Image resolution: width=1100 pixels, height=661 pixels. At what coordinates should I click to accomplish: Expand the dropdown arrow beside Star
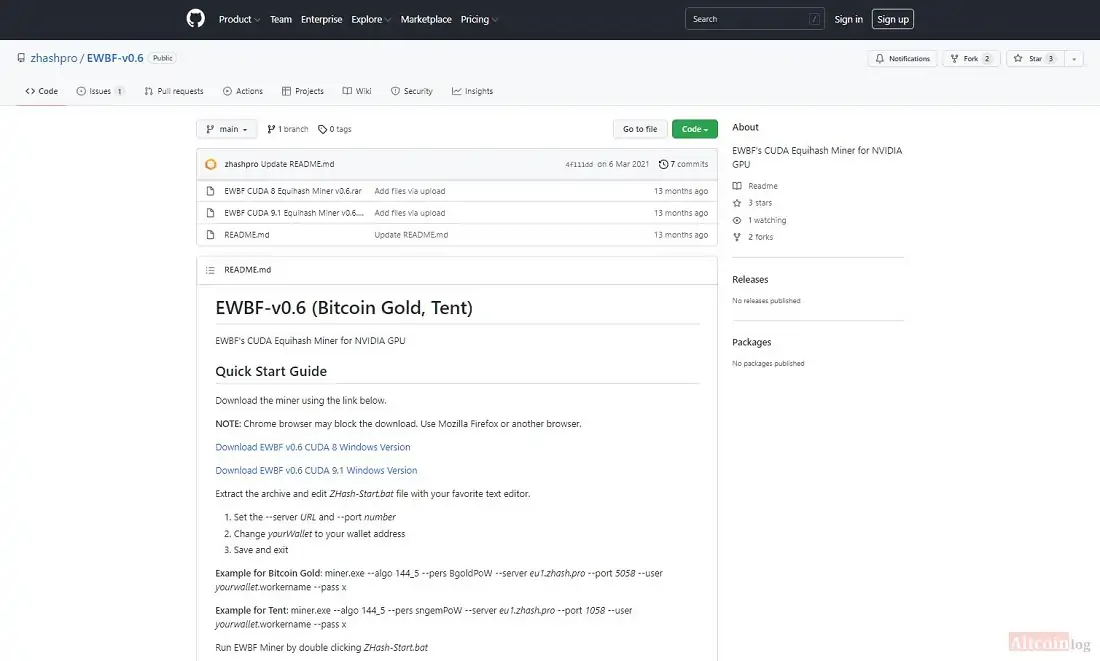(1074, 59)
